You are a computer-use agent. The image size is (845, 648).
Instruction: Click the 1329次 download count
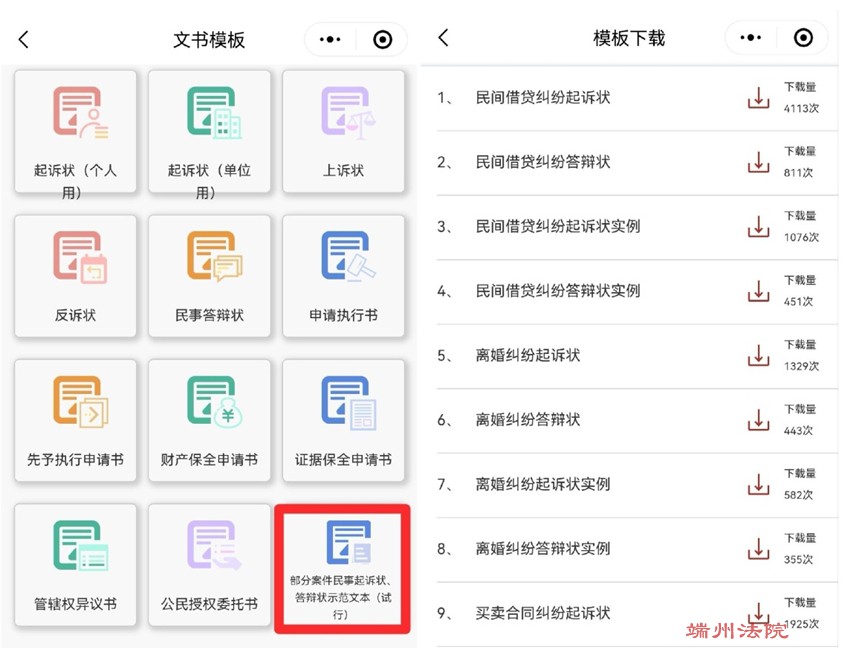pyautogui.click(x=801, y=366)
